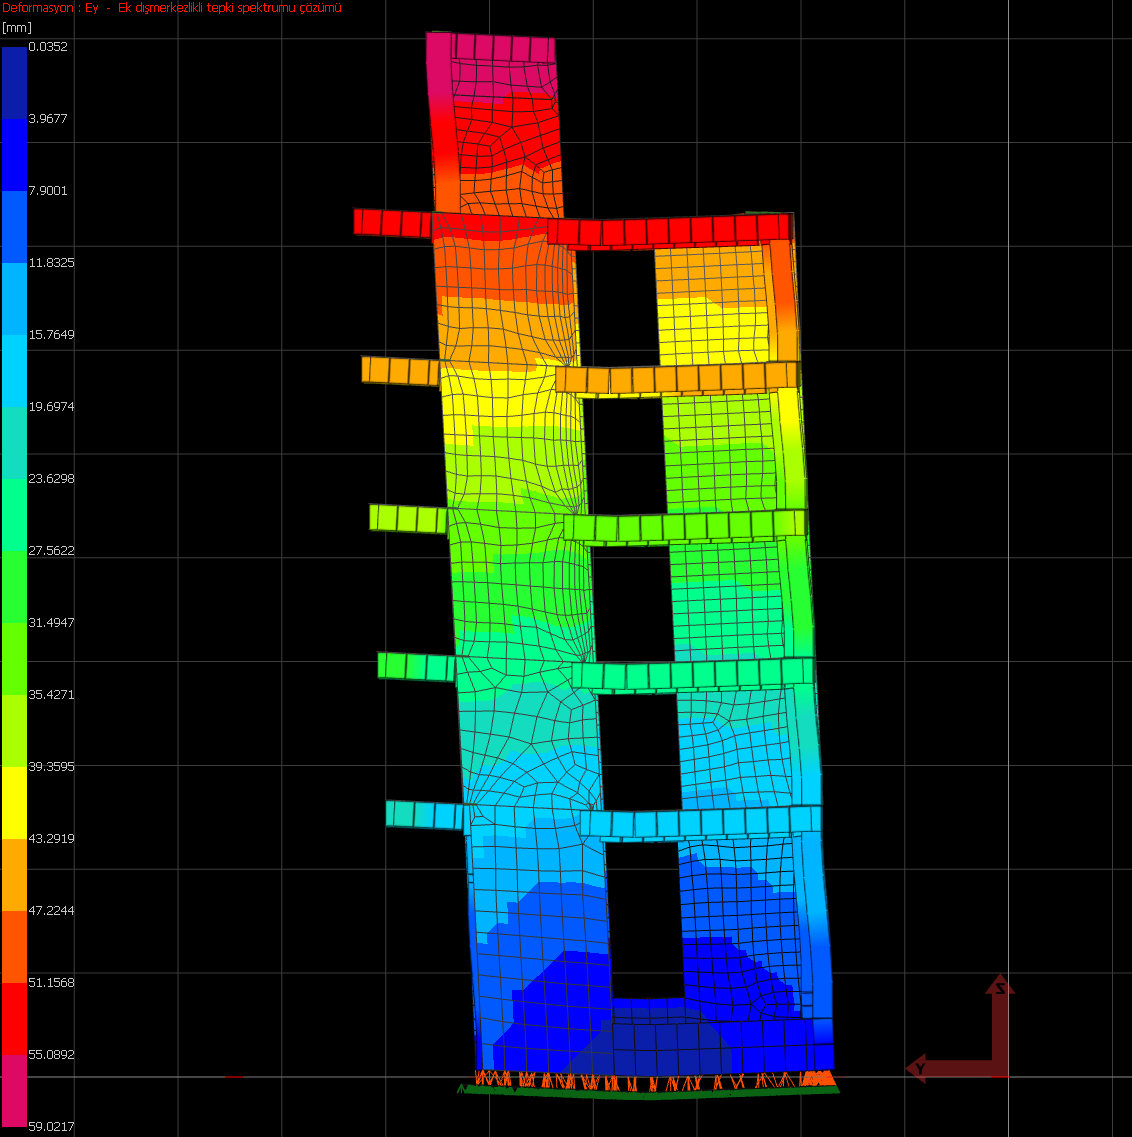Screen dimensions: 1132x1137
Task: Select the darkest blue band at legend top
Action: pyautogui.click(x=14, y=82)
